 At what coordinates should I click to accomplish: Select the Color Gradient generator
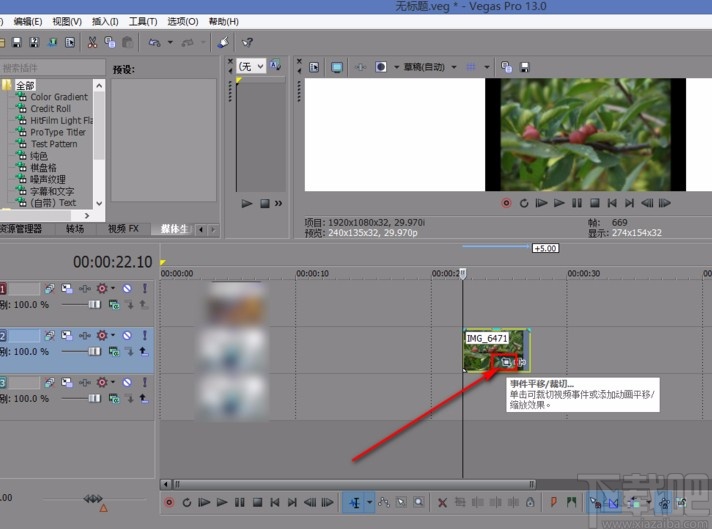coord(58,97)
